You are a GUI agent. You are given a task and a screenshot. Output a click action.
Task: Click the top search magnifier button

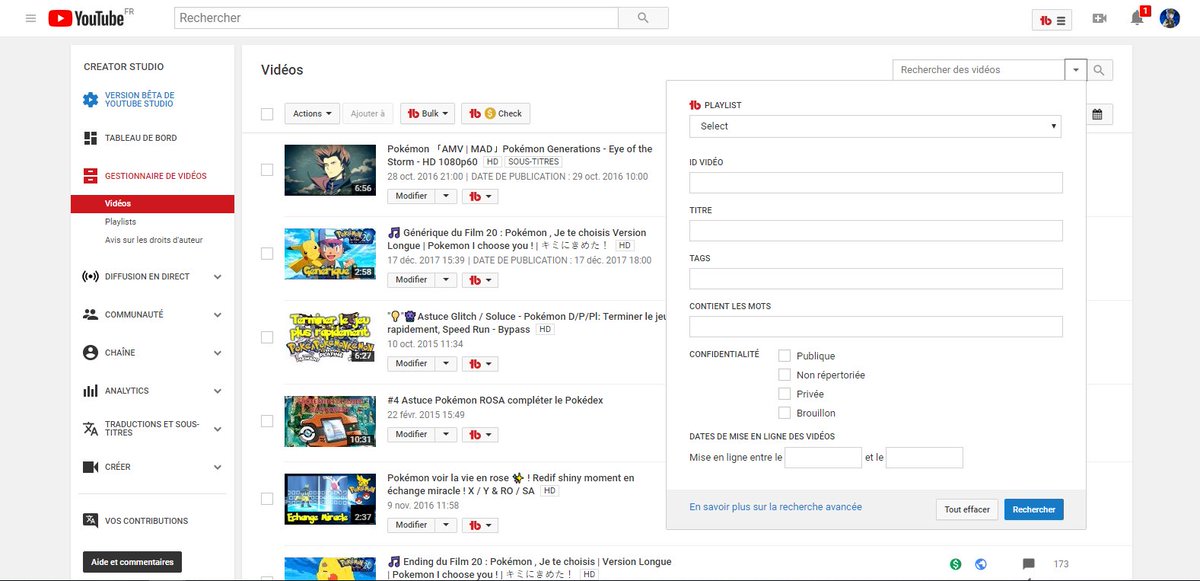pyautogui.click(x=643, y=18)
